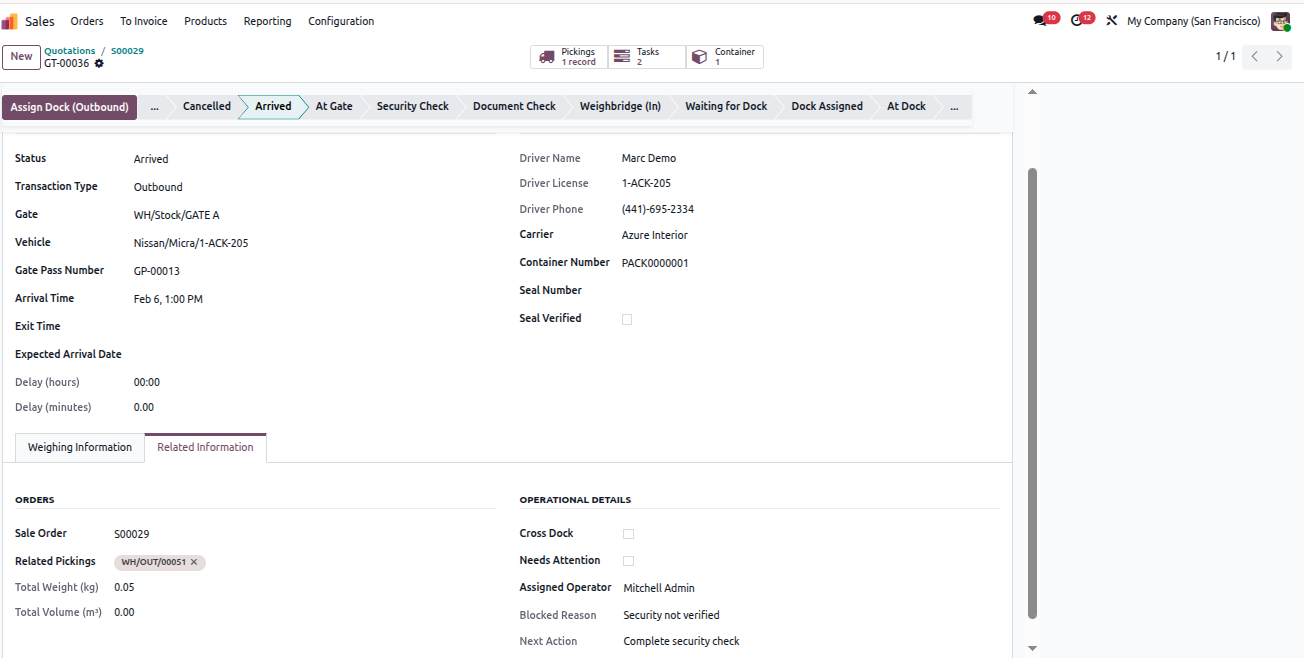Image resolution: width=1304 pixels, height=658 pixels.
Task: Open company switcher My Company (San Francisco)
Action: (x=1193, y=21)
